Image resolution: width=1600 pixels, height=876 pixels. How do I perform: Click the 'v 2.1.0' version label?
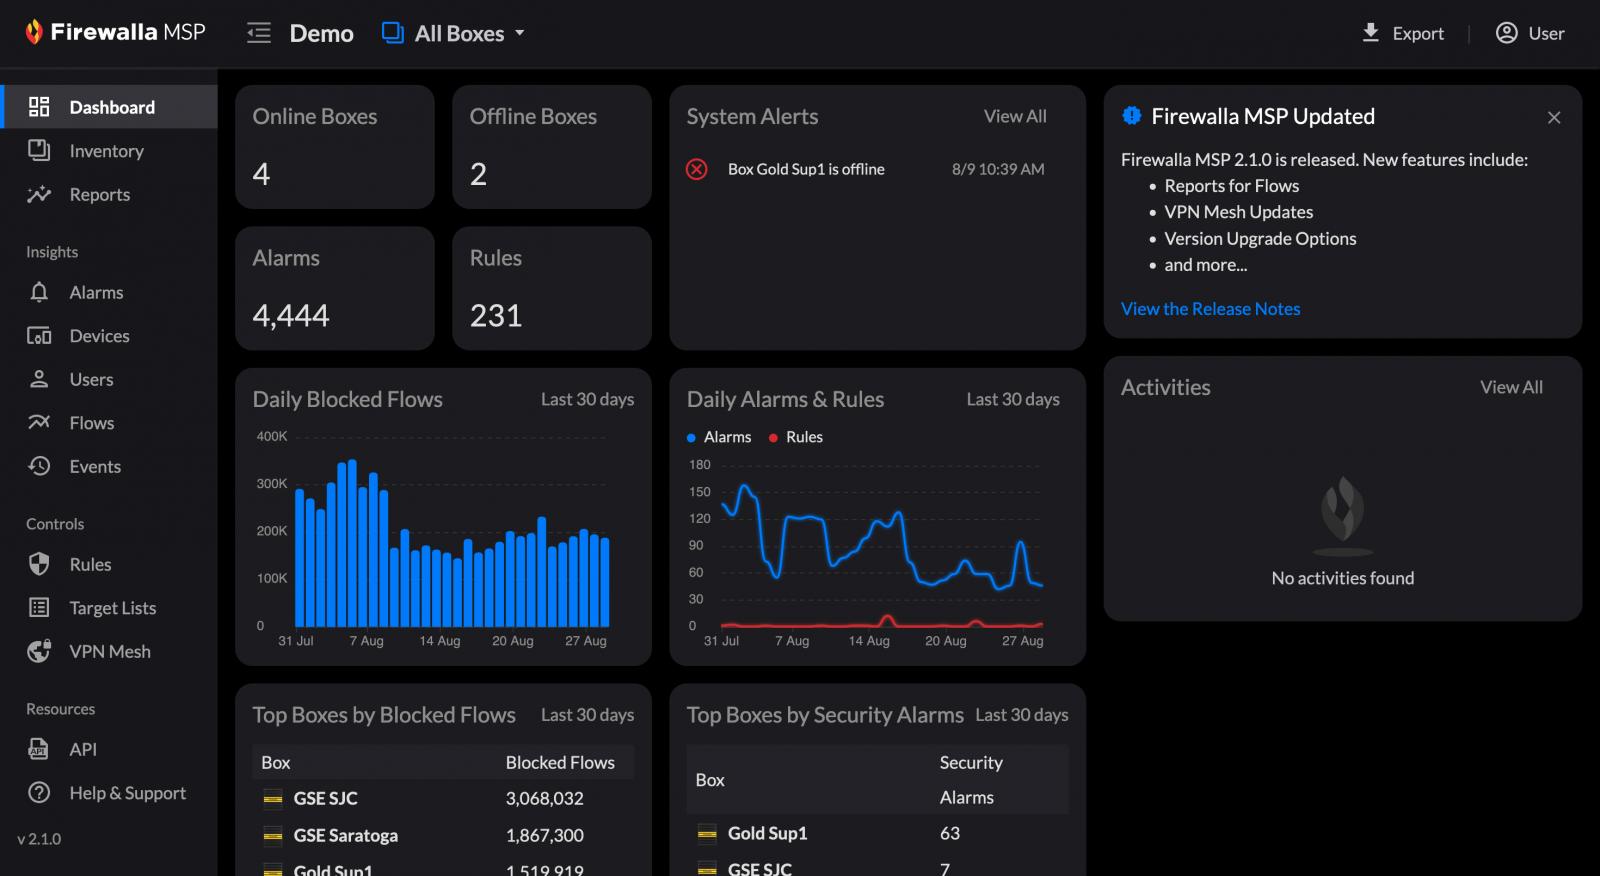point(39,838)
